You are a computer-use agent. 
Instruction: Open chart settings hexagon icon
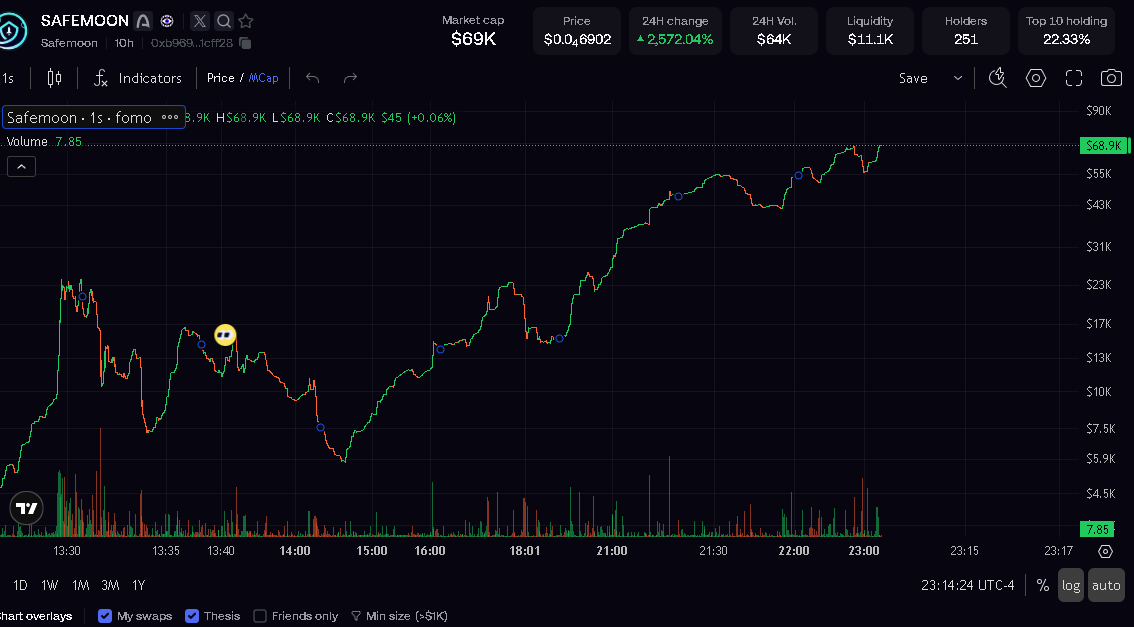pos(1036,78)
